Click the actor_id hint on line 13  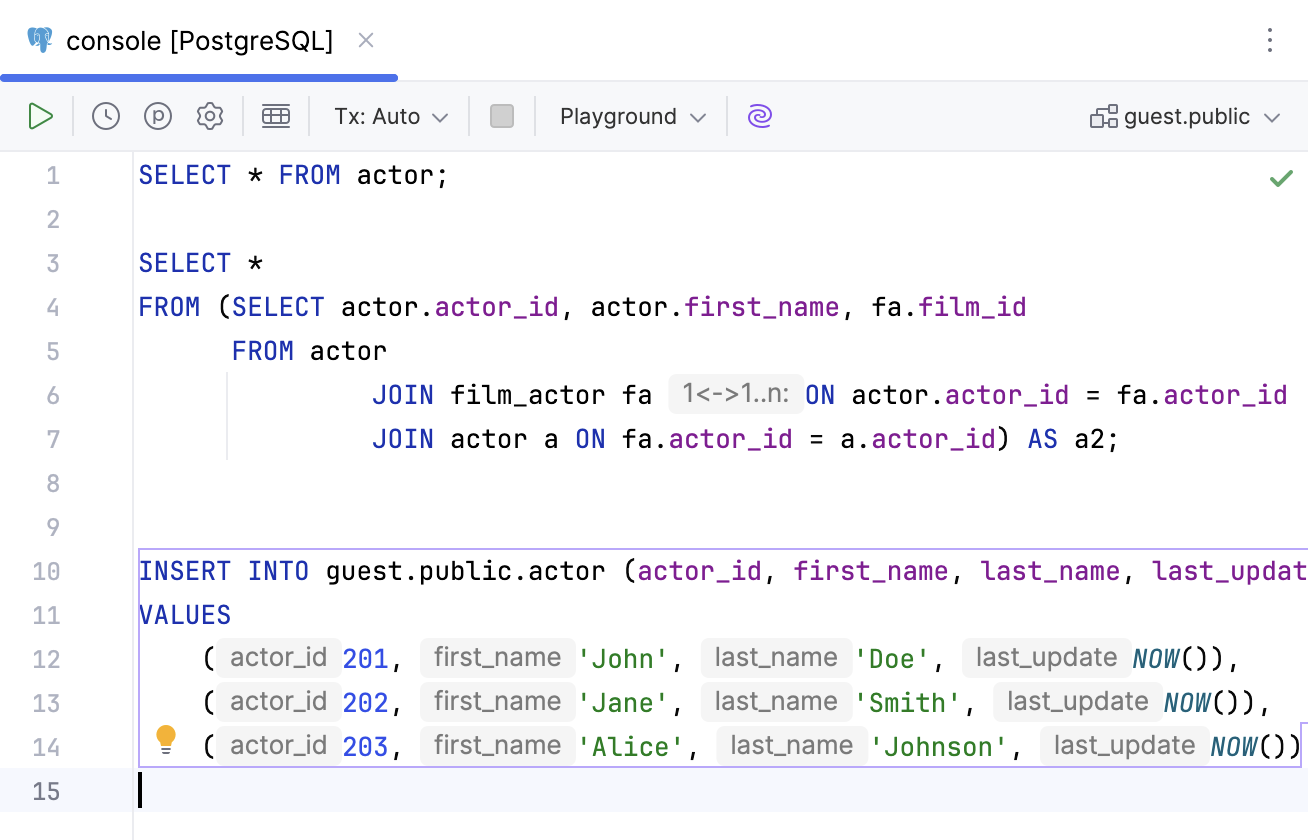(279, 702)
